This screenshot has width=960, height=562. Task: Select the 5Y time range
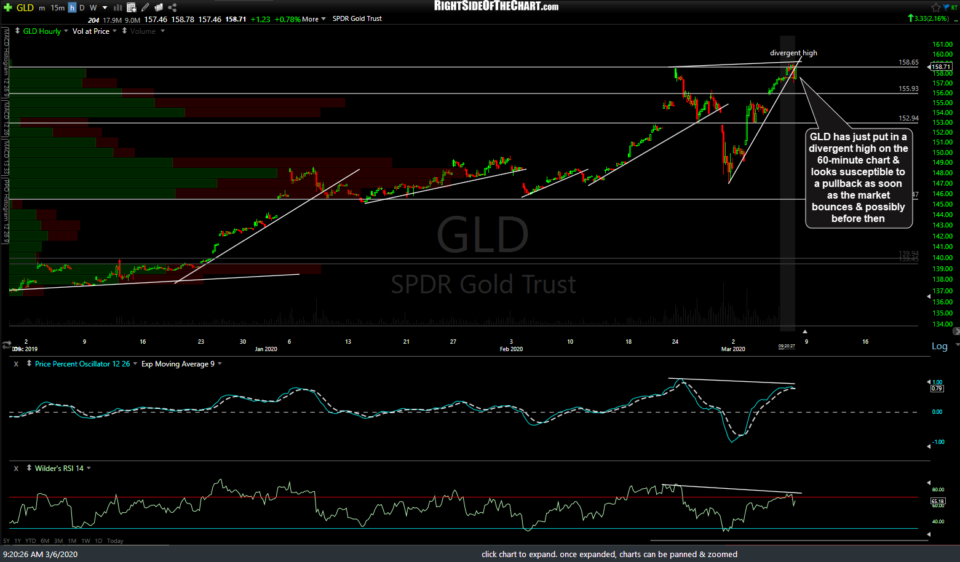point(6,541)
